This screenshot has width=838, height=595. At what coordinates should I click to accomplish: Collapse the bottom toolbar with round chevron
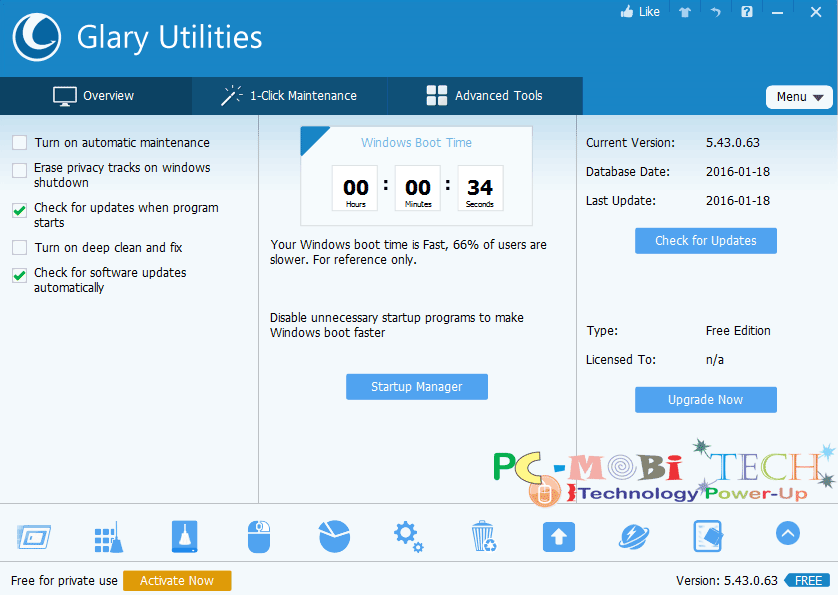tap(788, 533)
